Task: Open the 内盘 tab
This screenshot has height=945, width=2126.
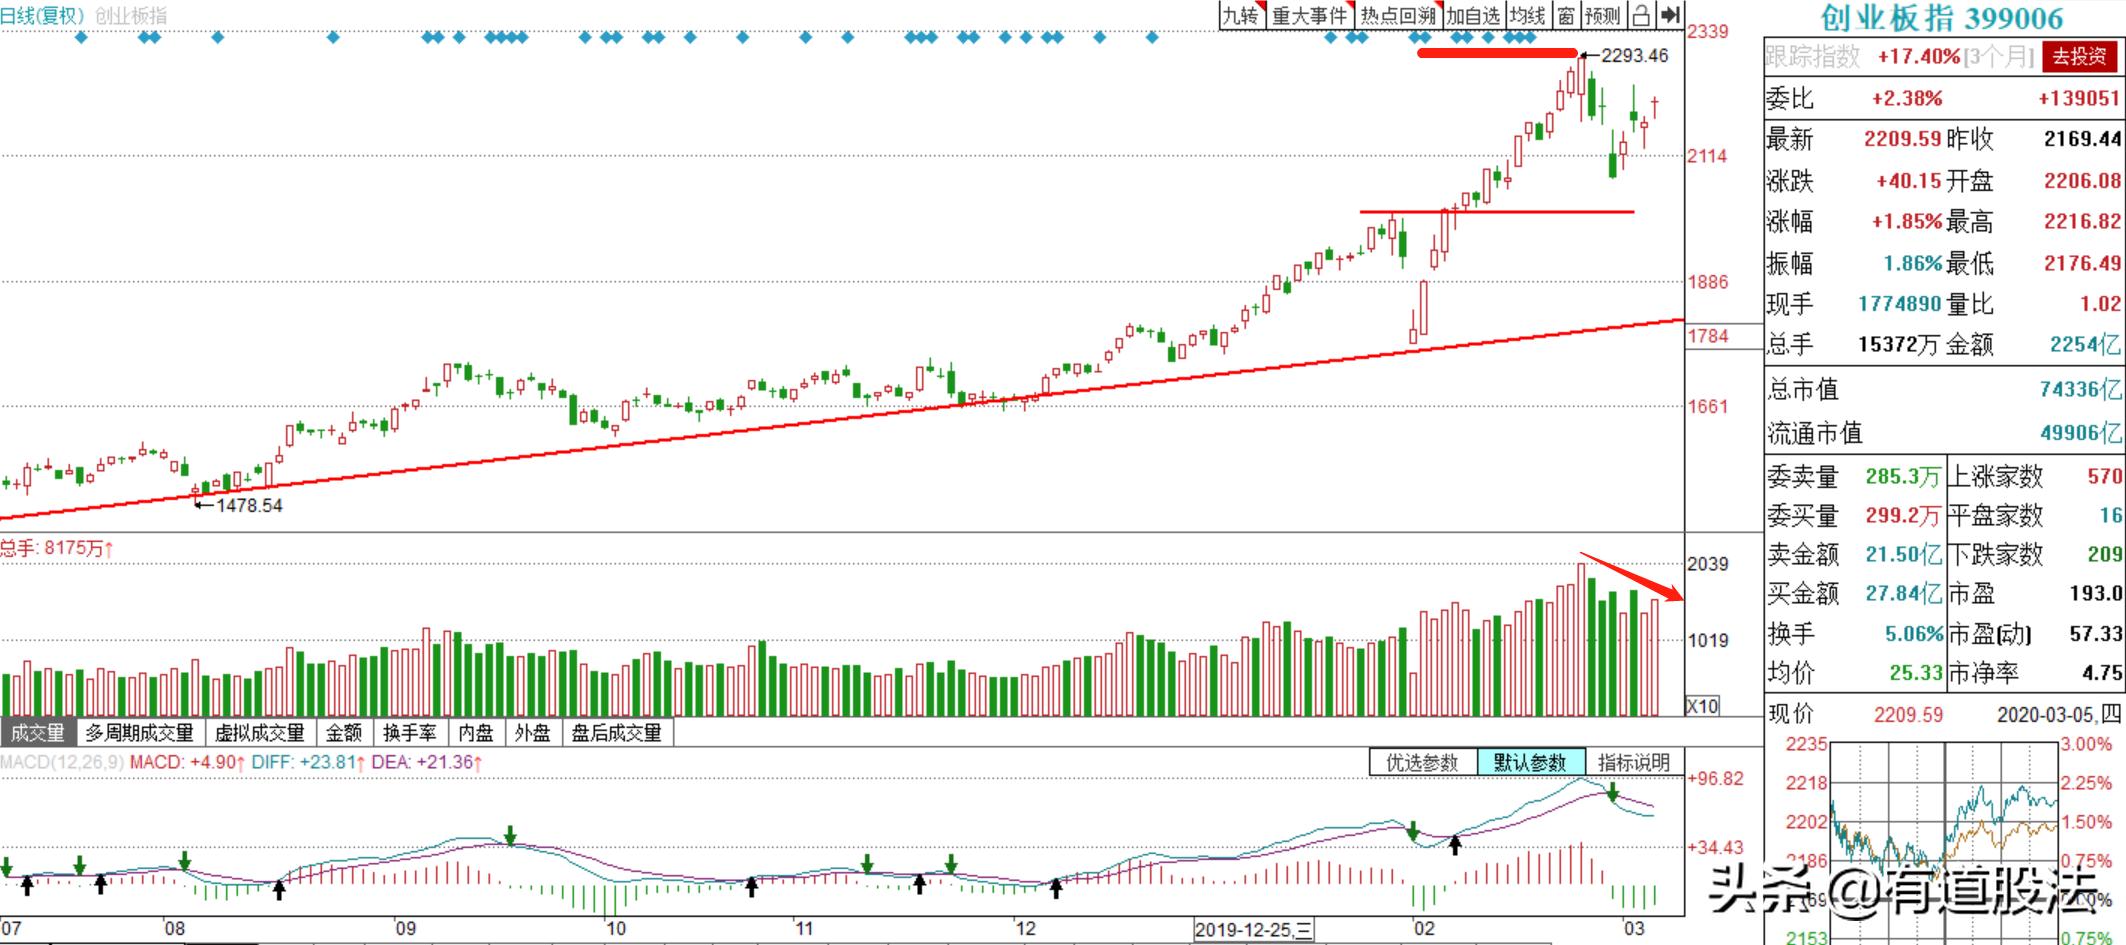Action: pos(476,733)
